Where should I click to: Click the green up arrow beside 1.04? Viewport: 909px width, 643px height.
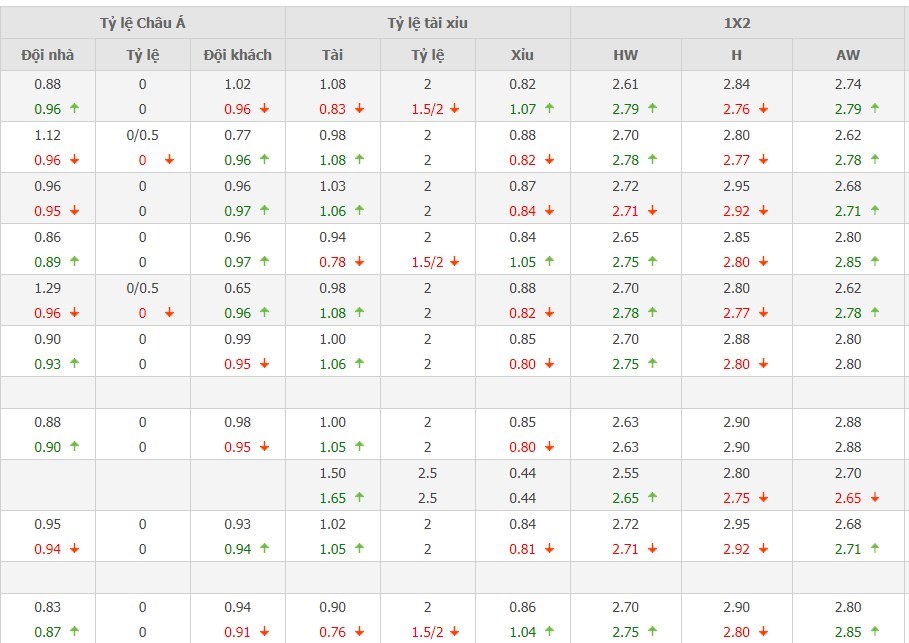pos(549,631)
